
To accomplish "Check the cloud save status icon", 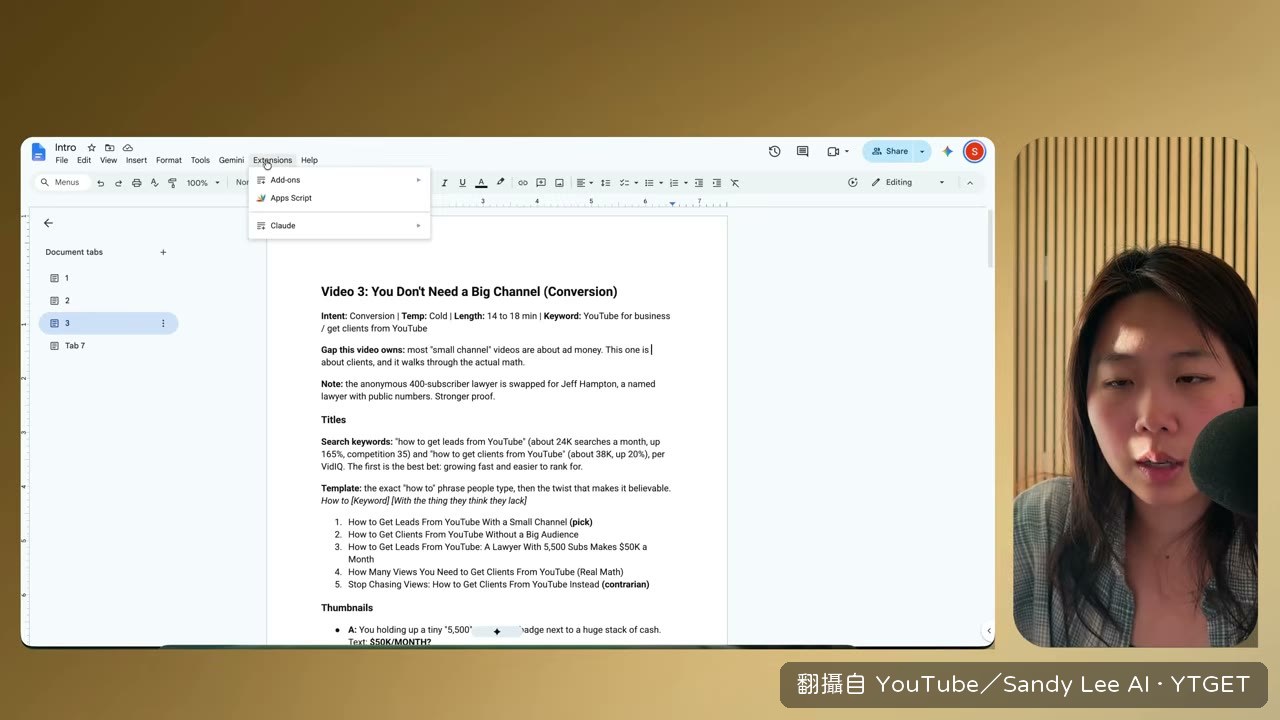I will tap(128, 148).
